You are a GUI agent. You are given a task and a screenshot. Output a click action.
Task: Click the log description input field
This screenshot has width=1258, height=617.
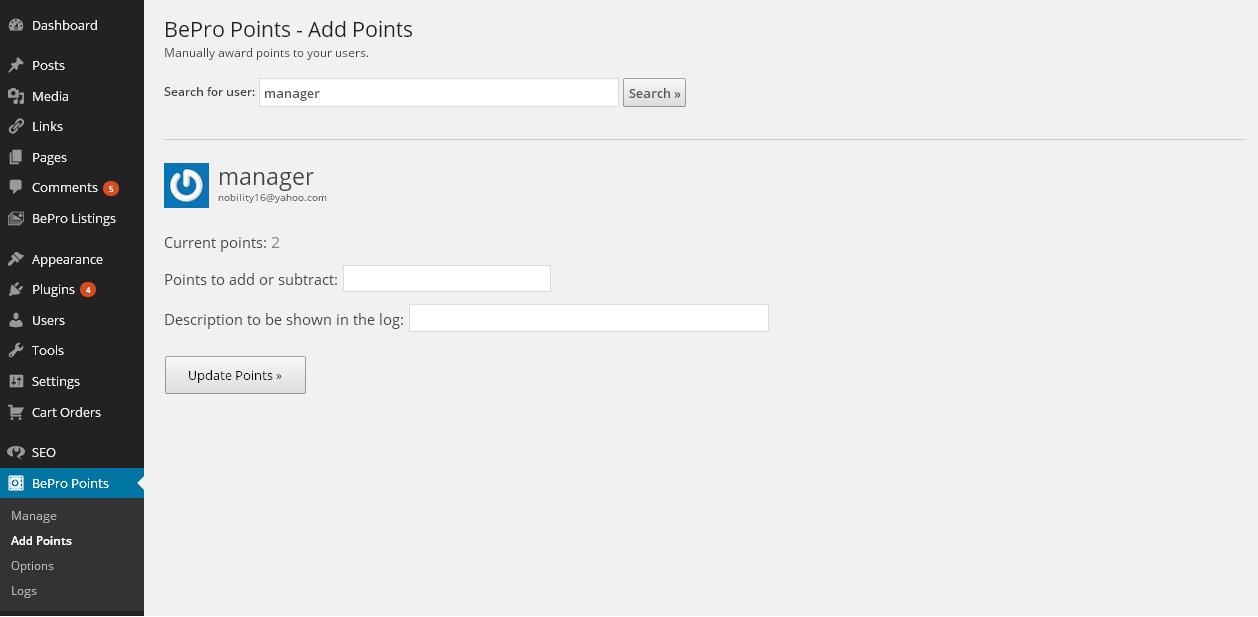(589, 318)
